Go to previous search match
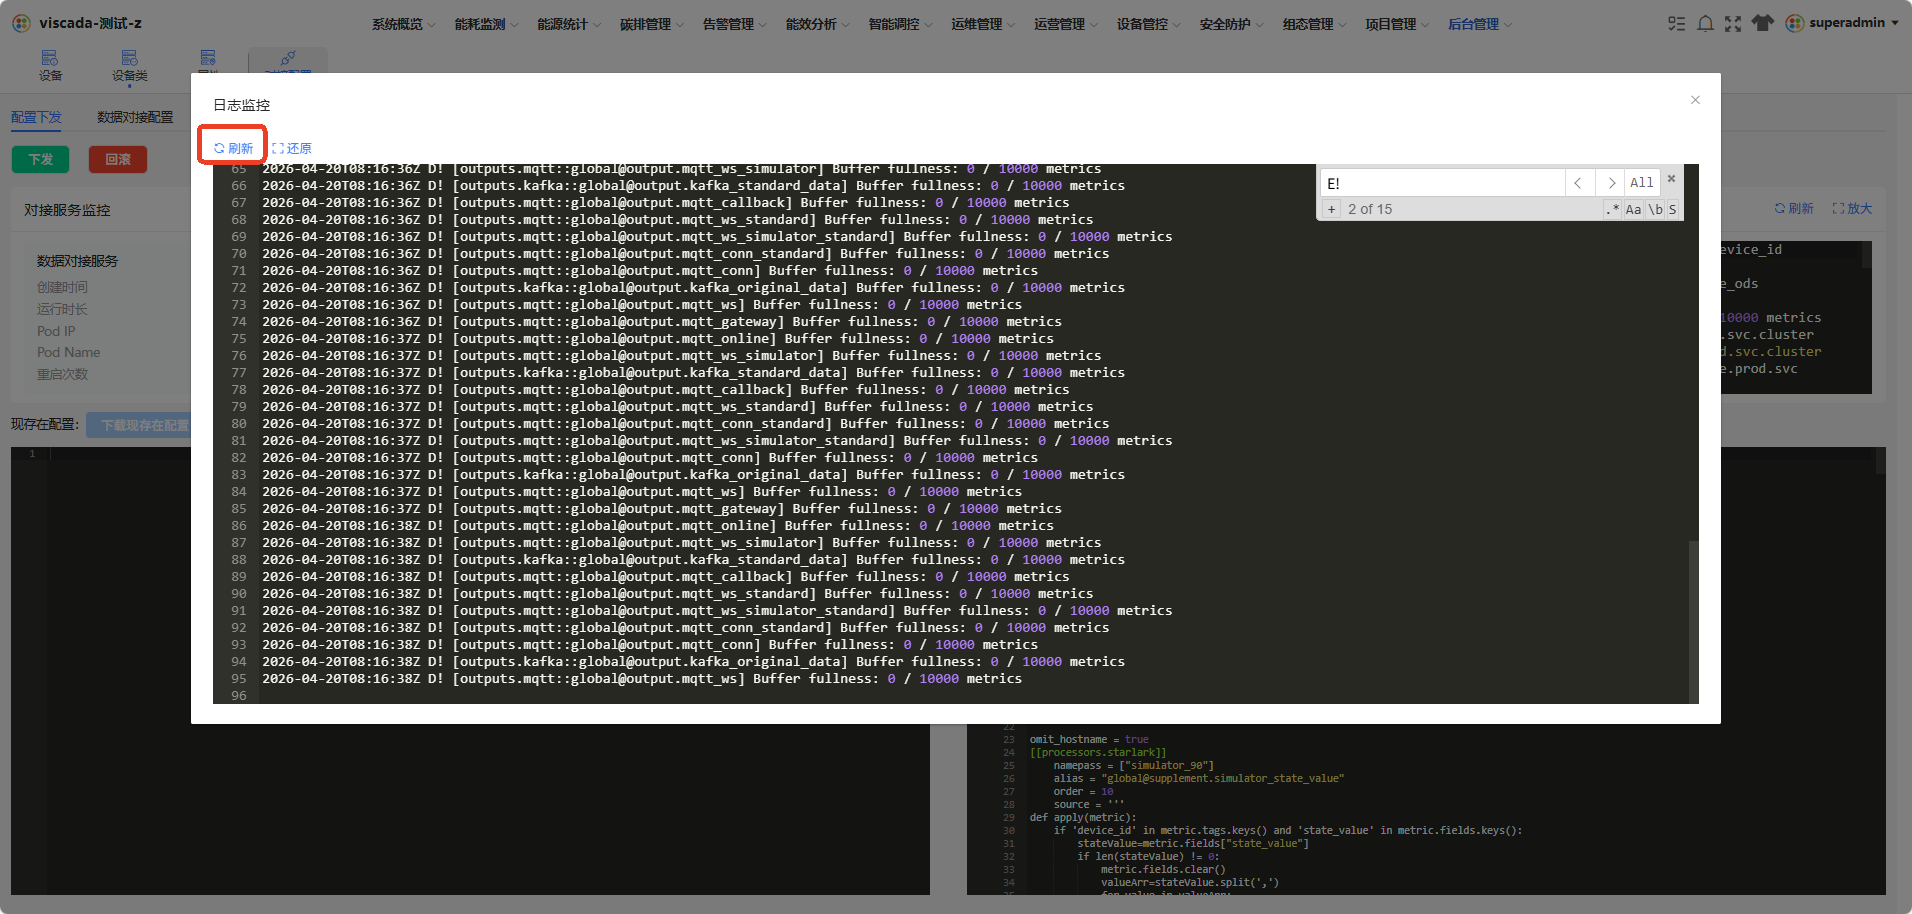Viewport: 1912px width, 914px height. [x=1578, y=183]
